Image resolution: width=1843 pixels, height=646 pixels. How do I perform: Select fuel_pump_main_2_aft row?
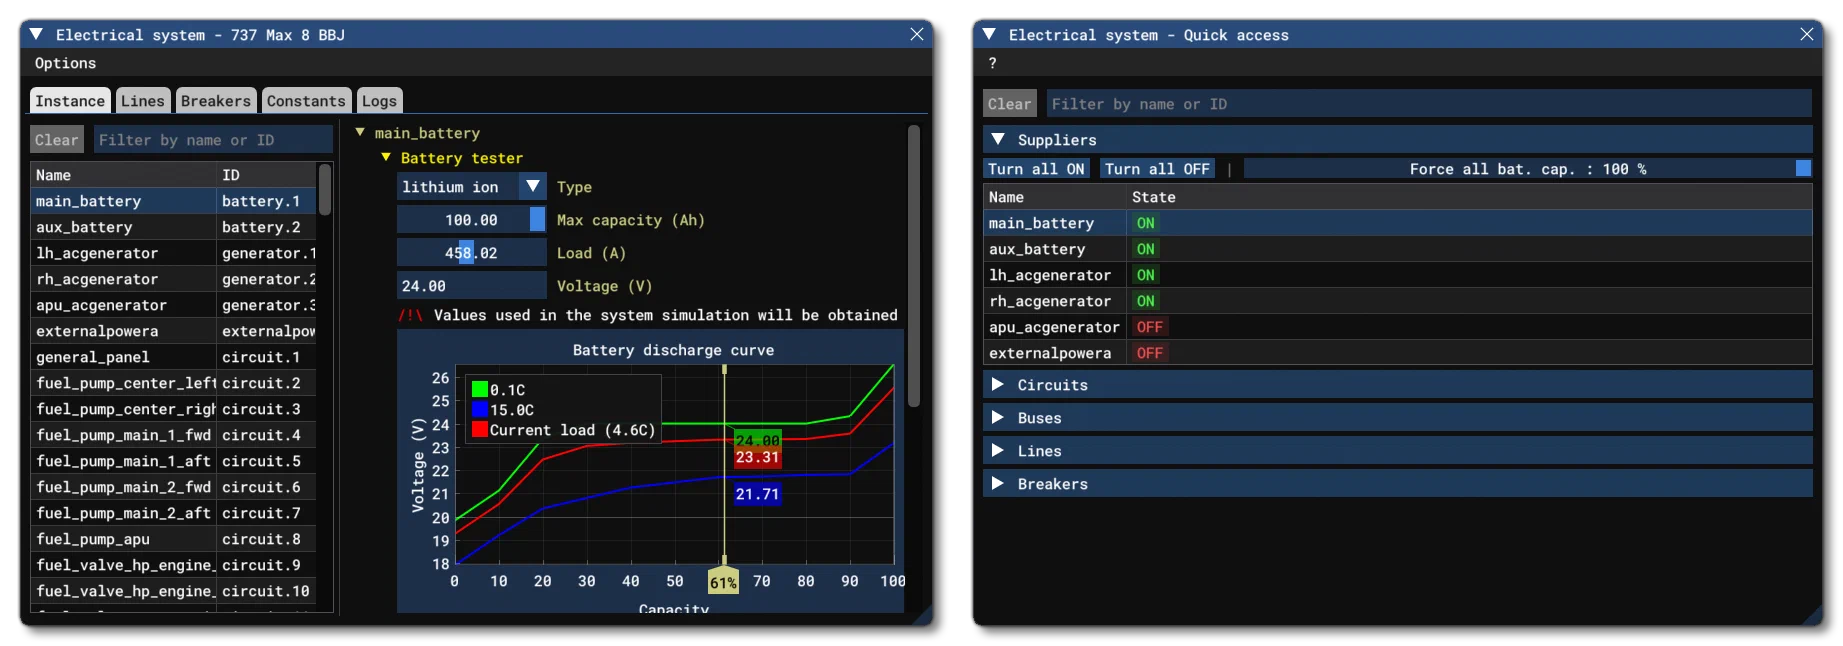pos(174,513)
